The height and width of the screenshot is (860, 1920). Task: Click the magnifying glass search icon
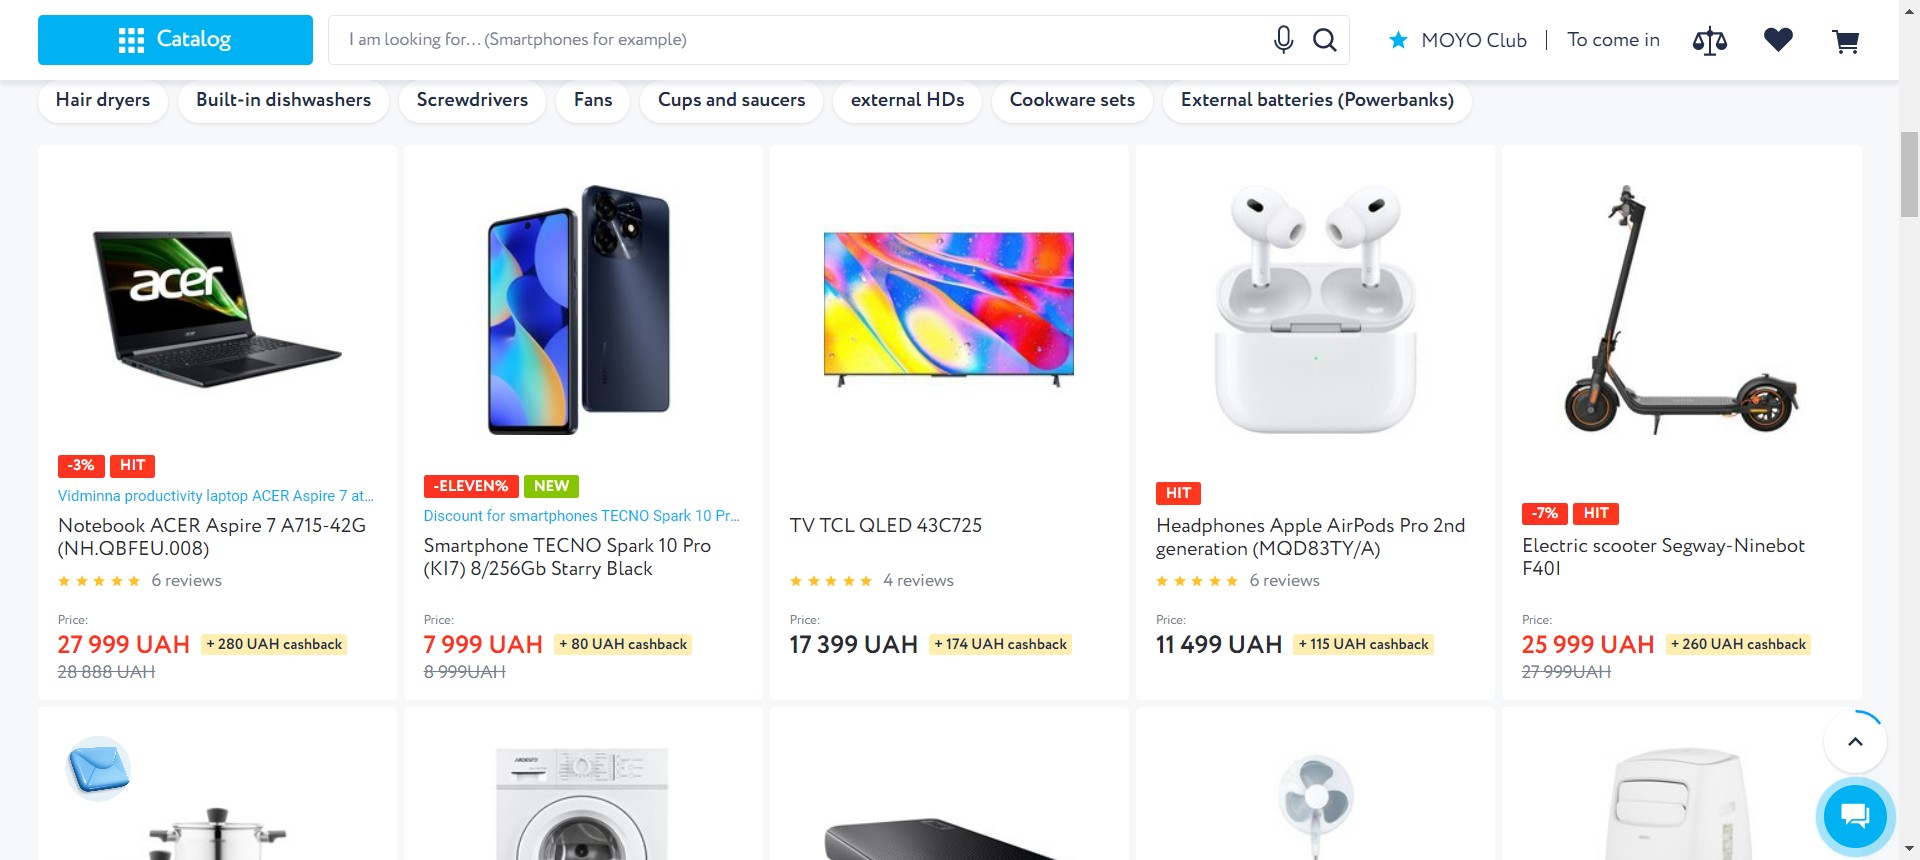1324,40
